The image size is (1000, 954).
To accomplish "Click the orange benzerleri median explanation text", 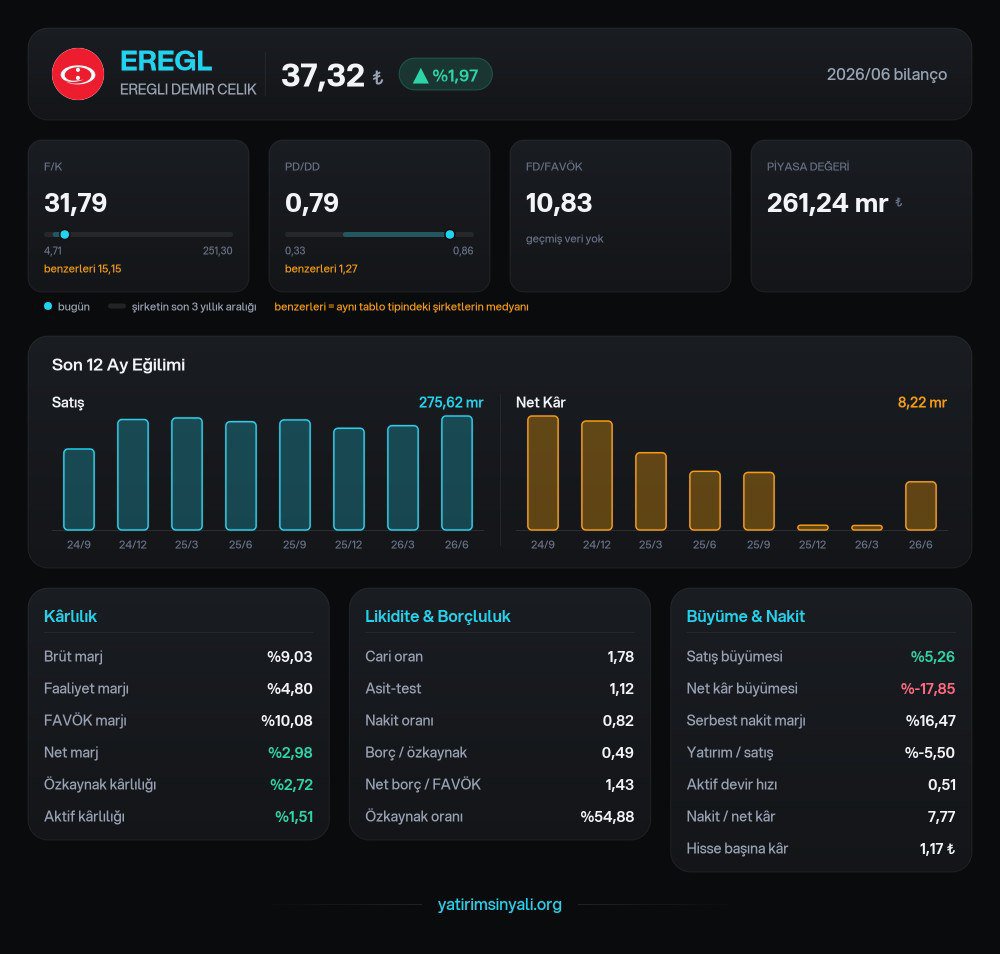I will (x=401, y=307).
